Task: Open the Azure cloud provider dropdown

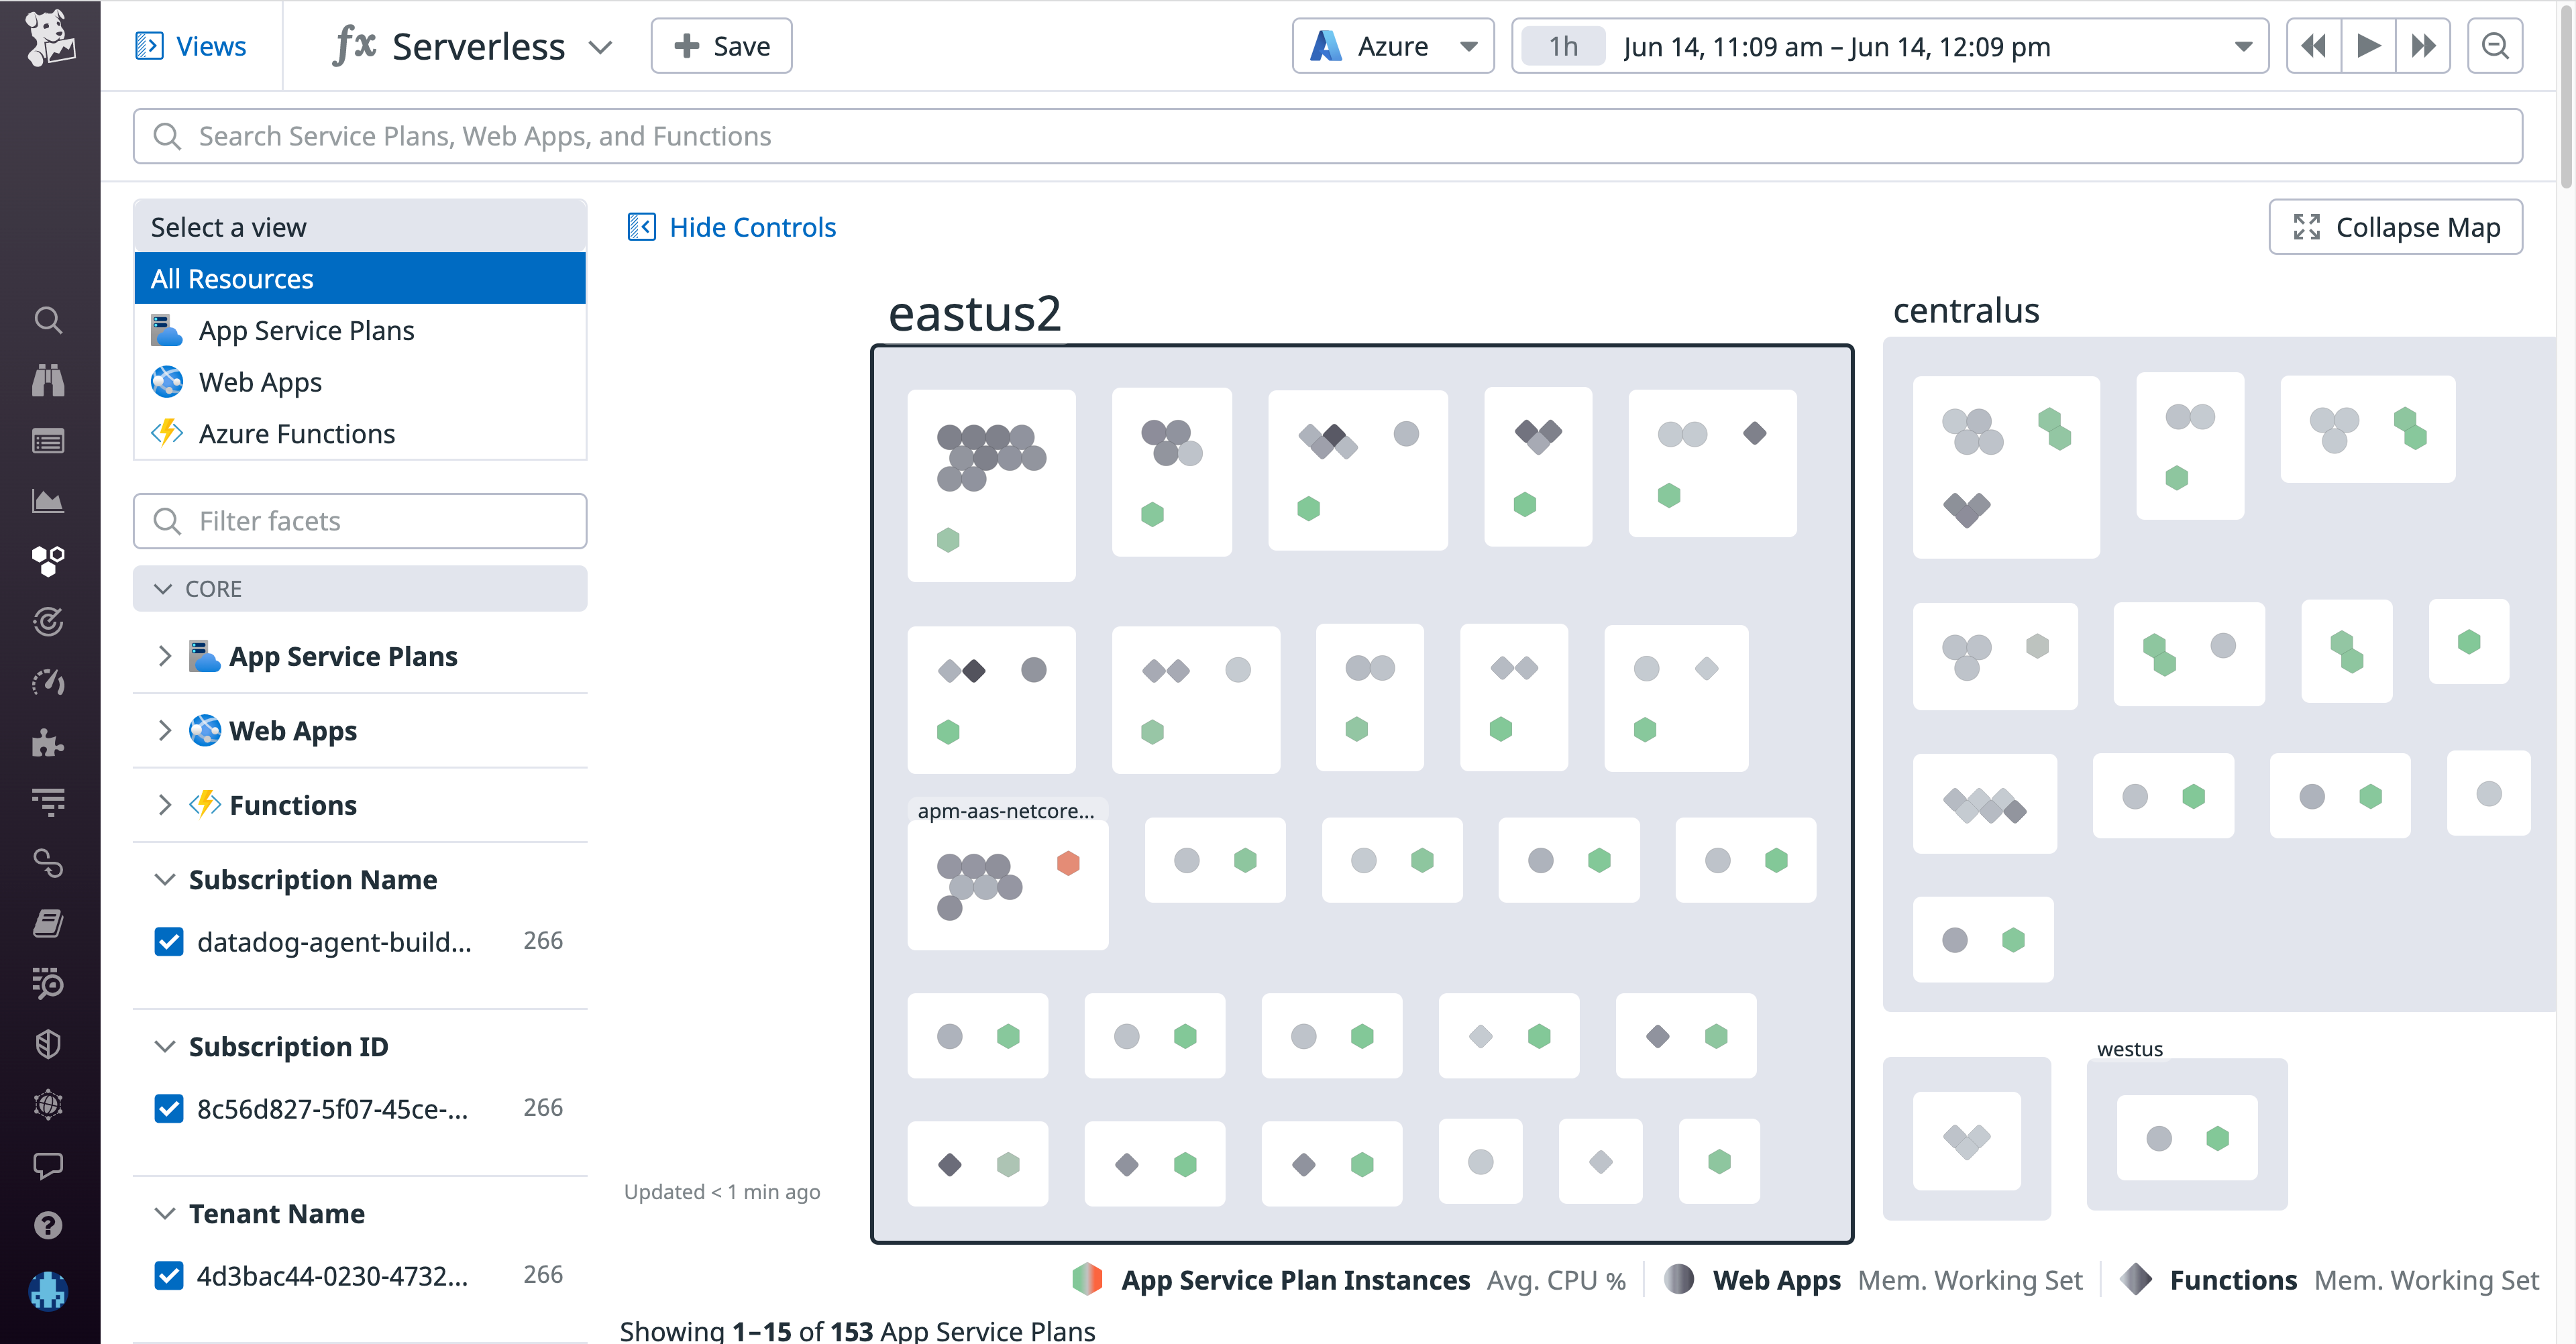Action: (x=1392, y=45)
